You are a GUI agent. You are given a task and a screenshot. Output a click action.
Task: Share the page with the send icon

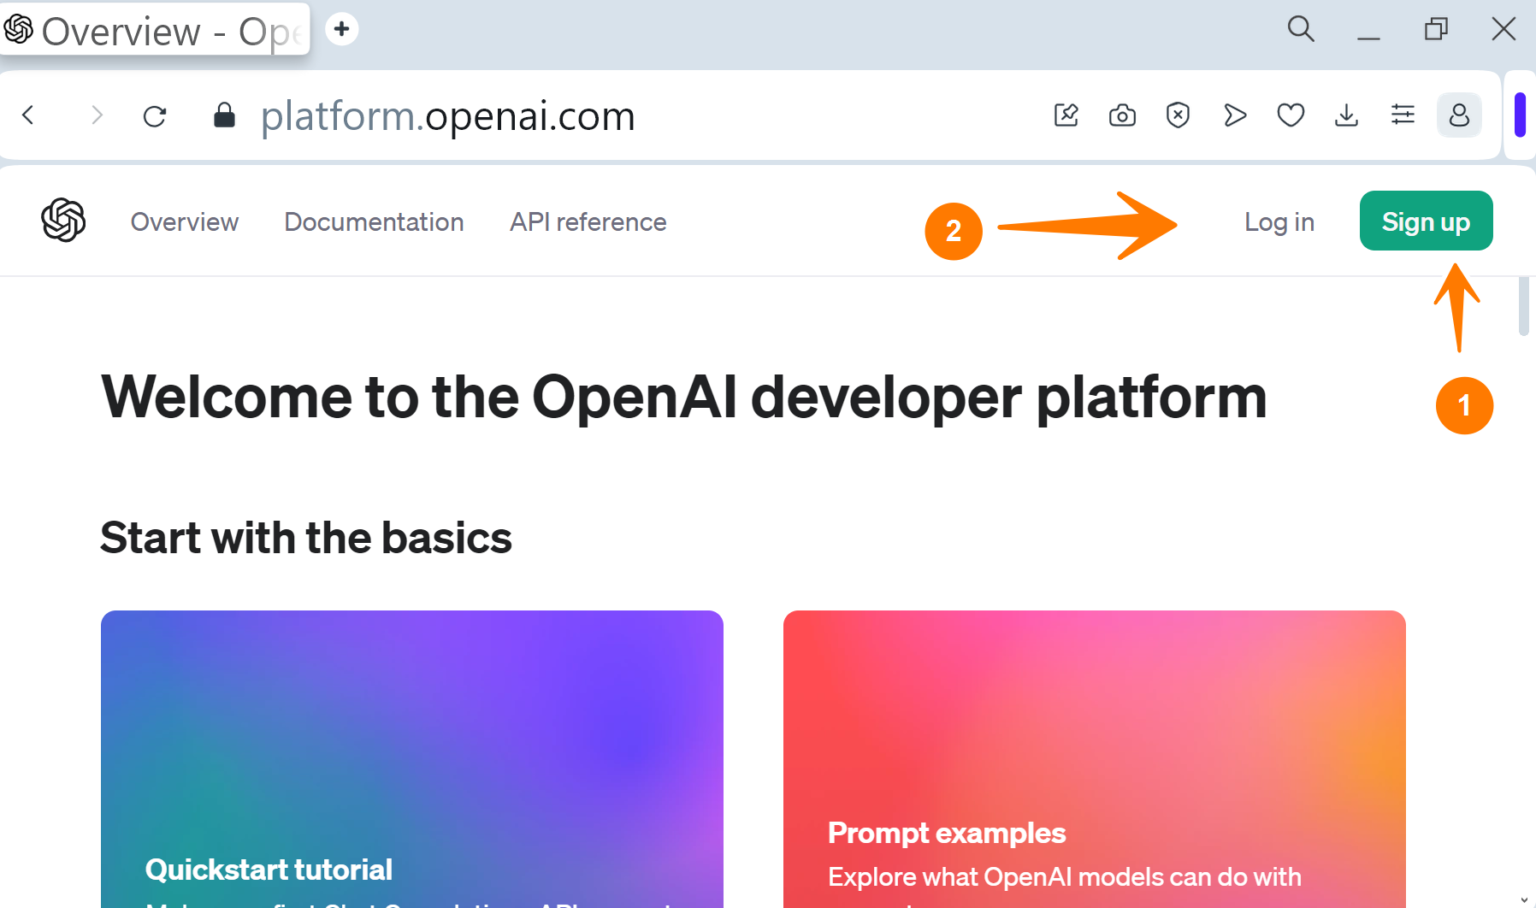click(x=1234, y=115)
